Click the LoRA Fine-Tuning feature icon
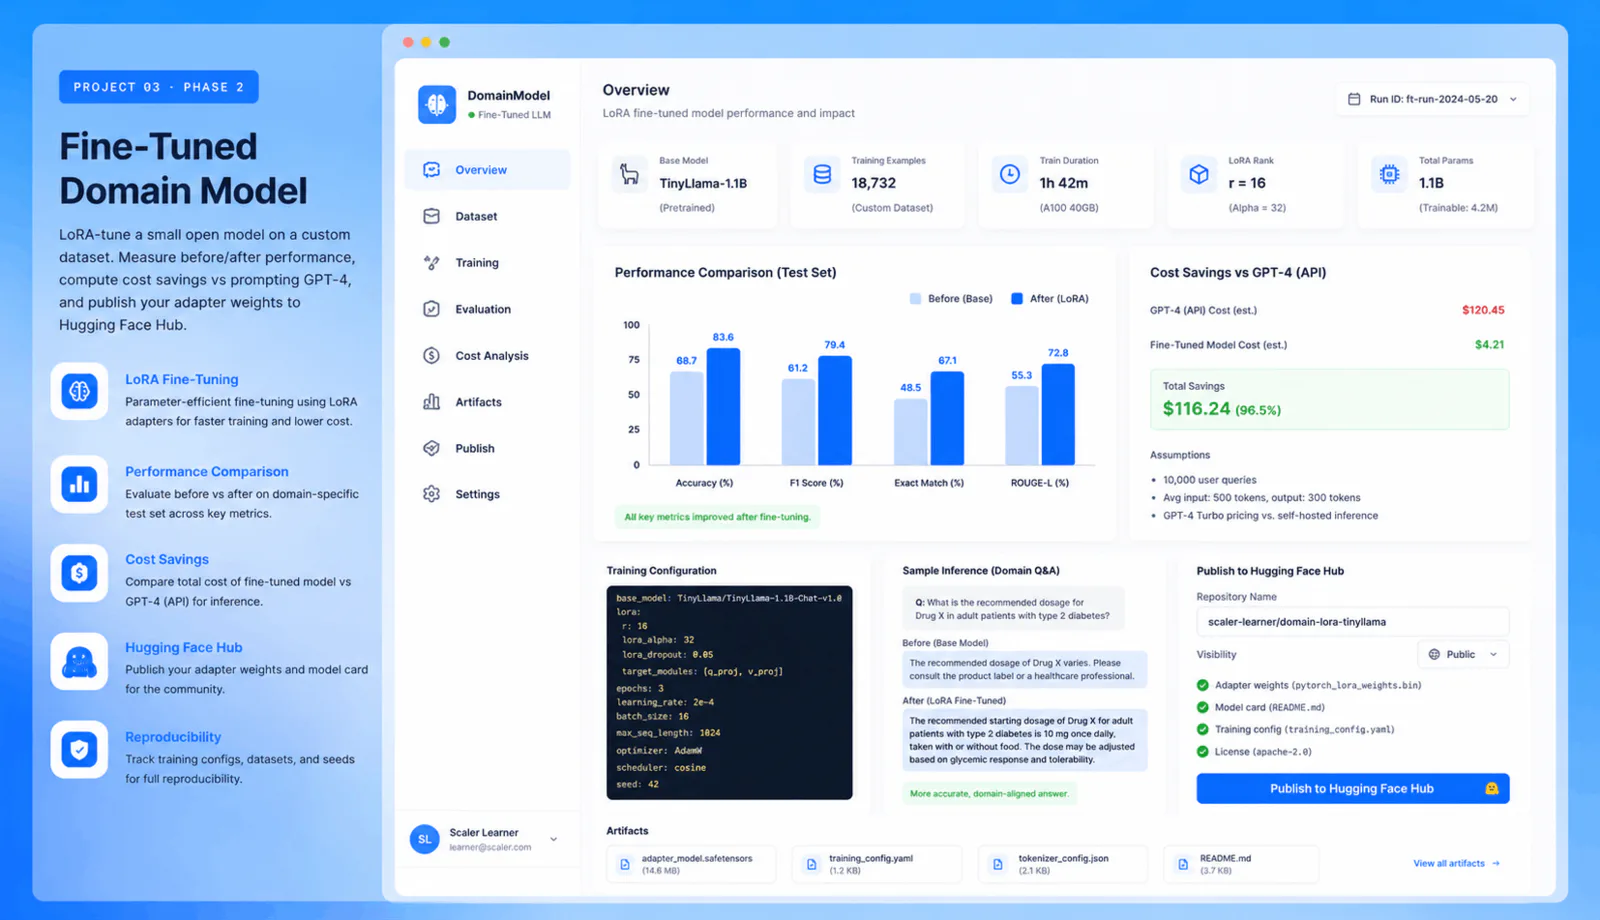1600x920 pixels. (x=79, y=391)
